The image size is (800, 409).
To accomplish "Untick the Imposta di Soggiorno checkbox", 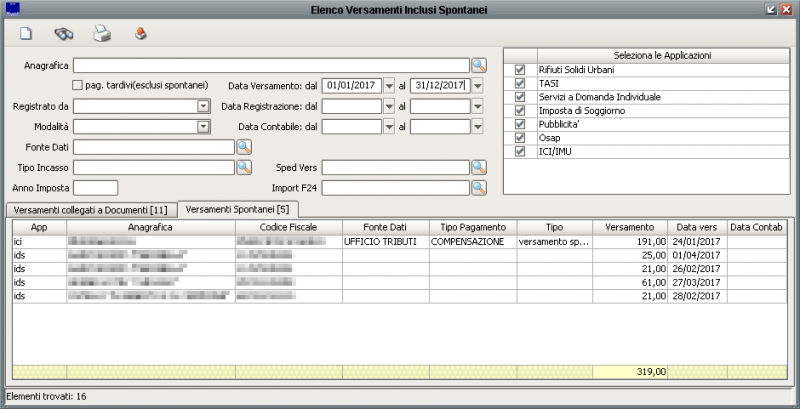I will click(x=519, y=111).
